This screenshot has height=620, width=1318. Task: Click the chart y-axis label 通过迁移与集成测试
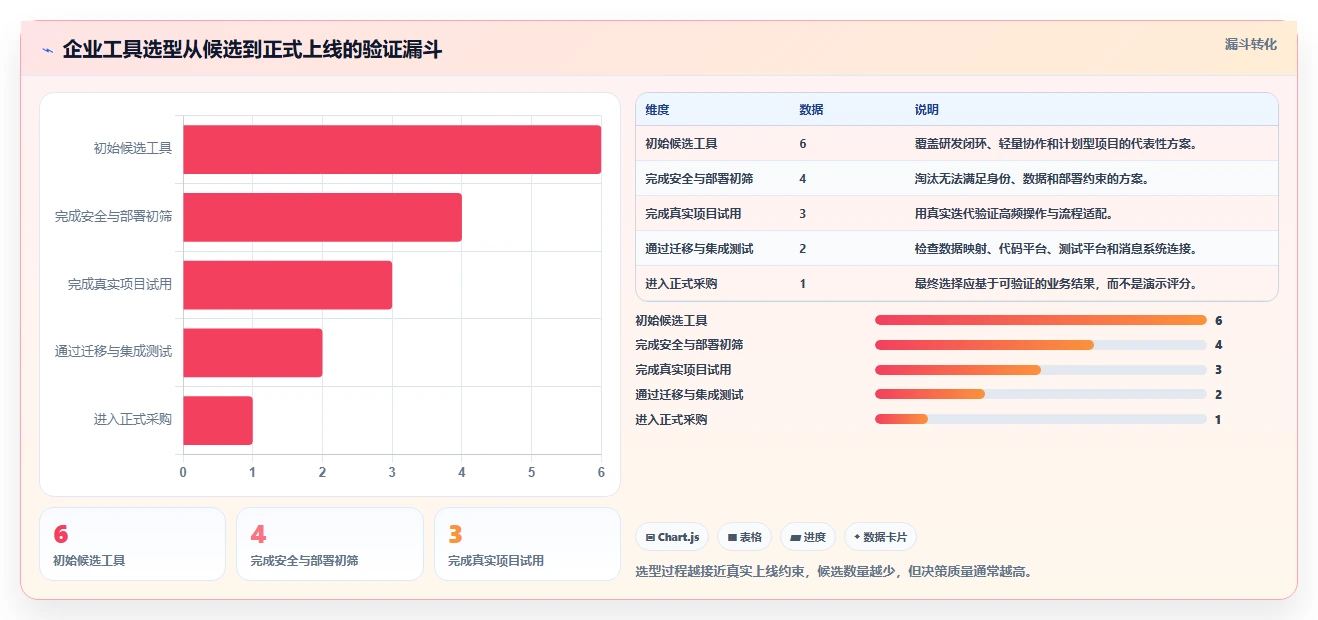click(x=113, y=352)
